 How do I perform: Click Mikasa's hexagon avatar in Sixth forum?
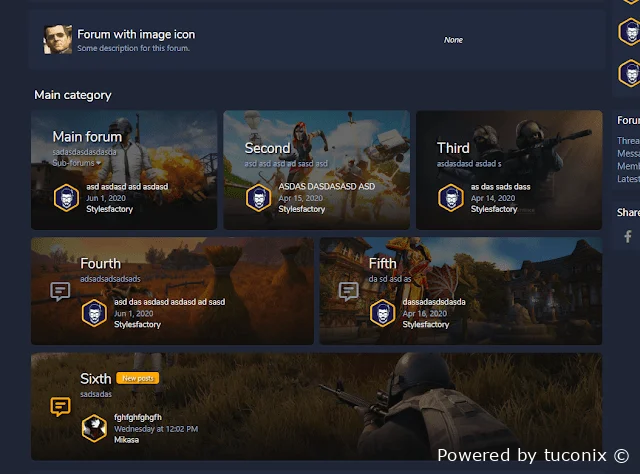(94, 429)
